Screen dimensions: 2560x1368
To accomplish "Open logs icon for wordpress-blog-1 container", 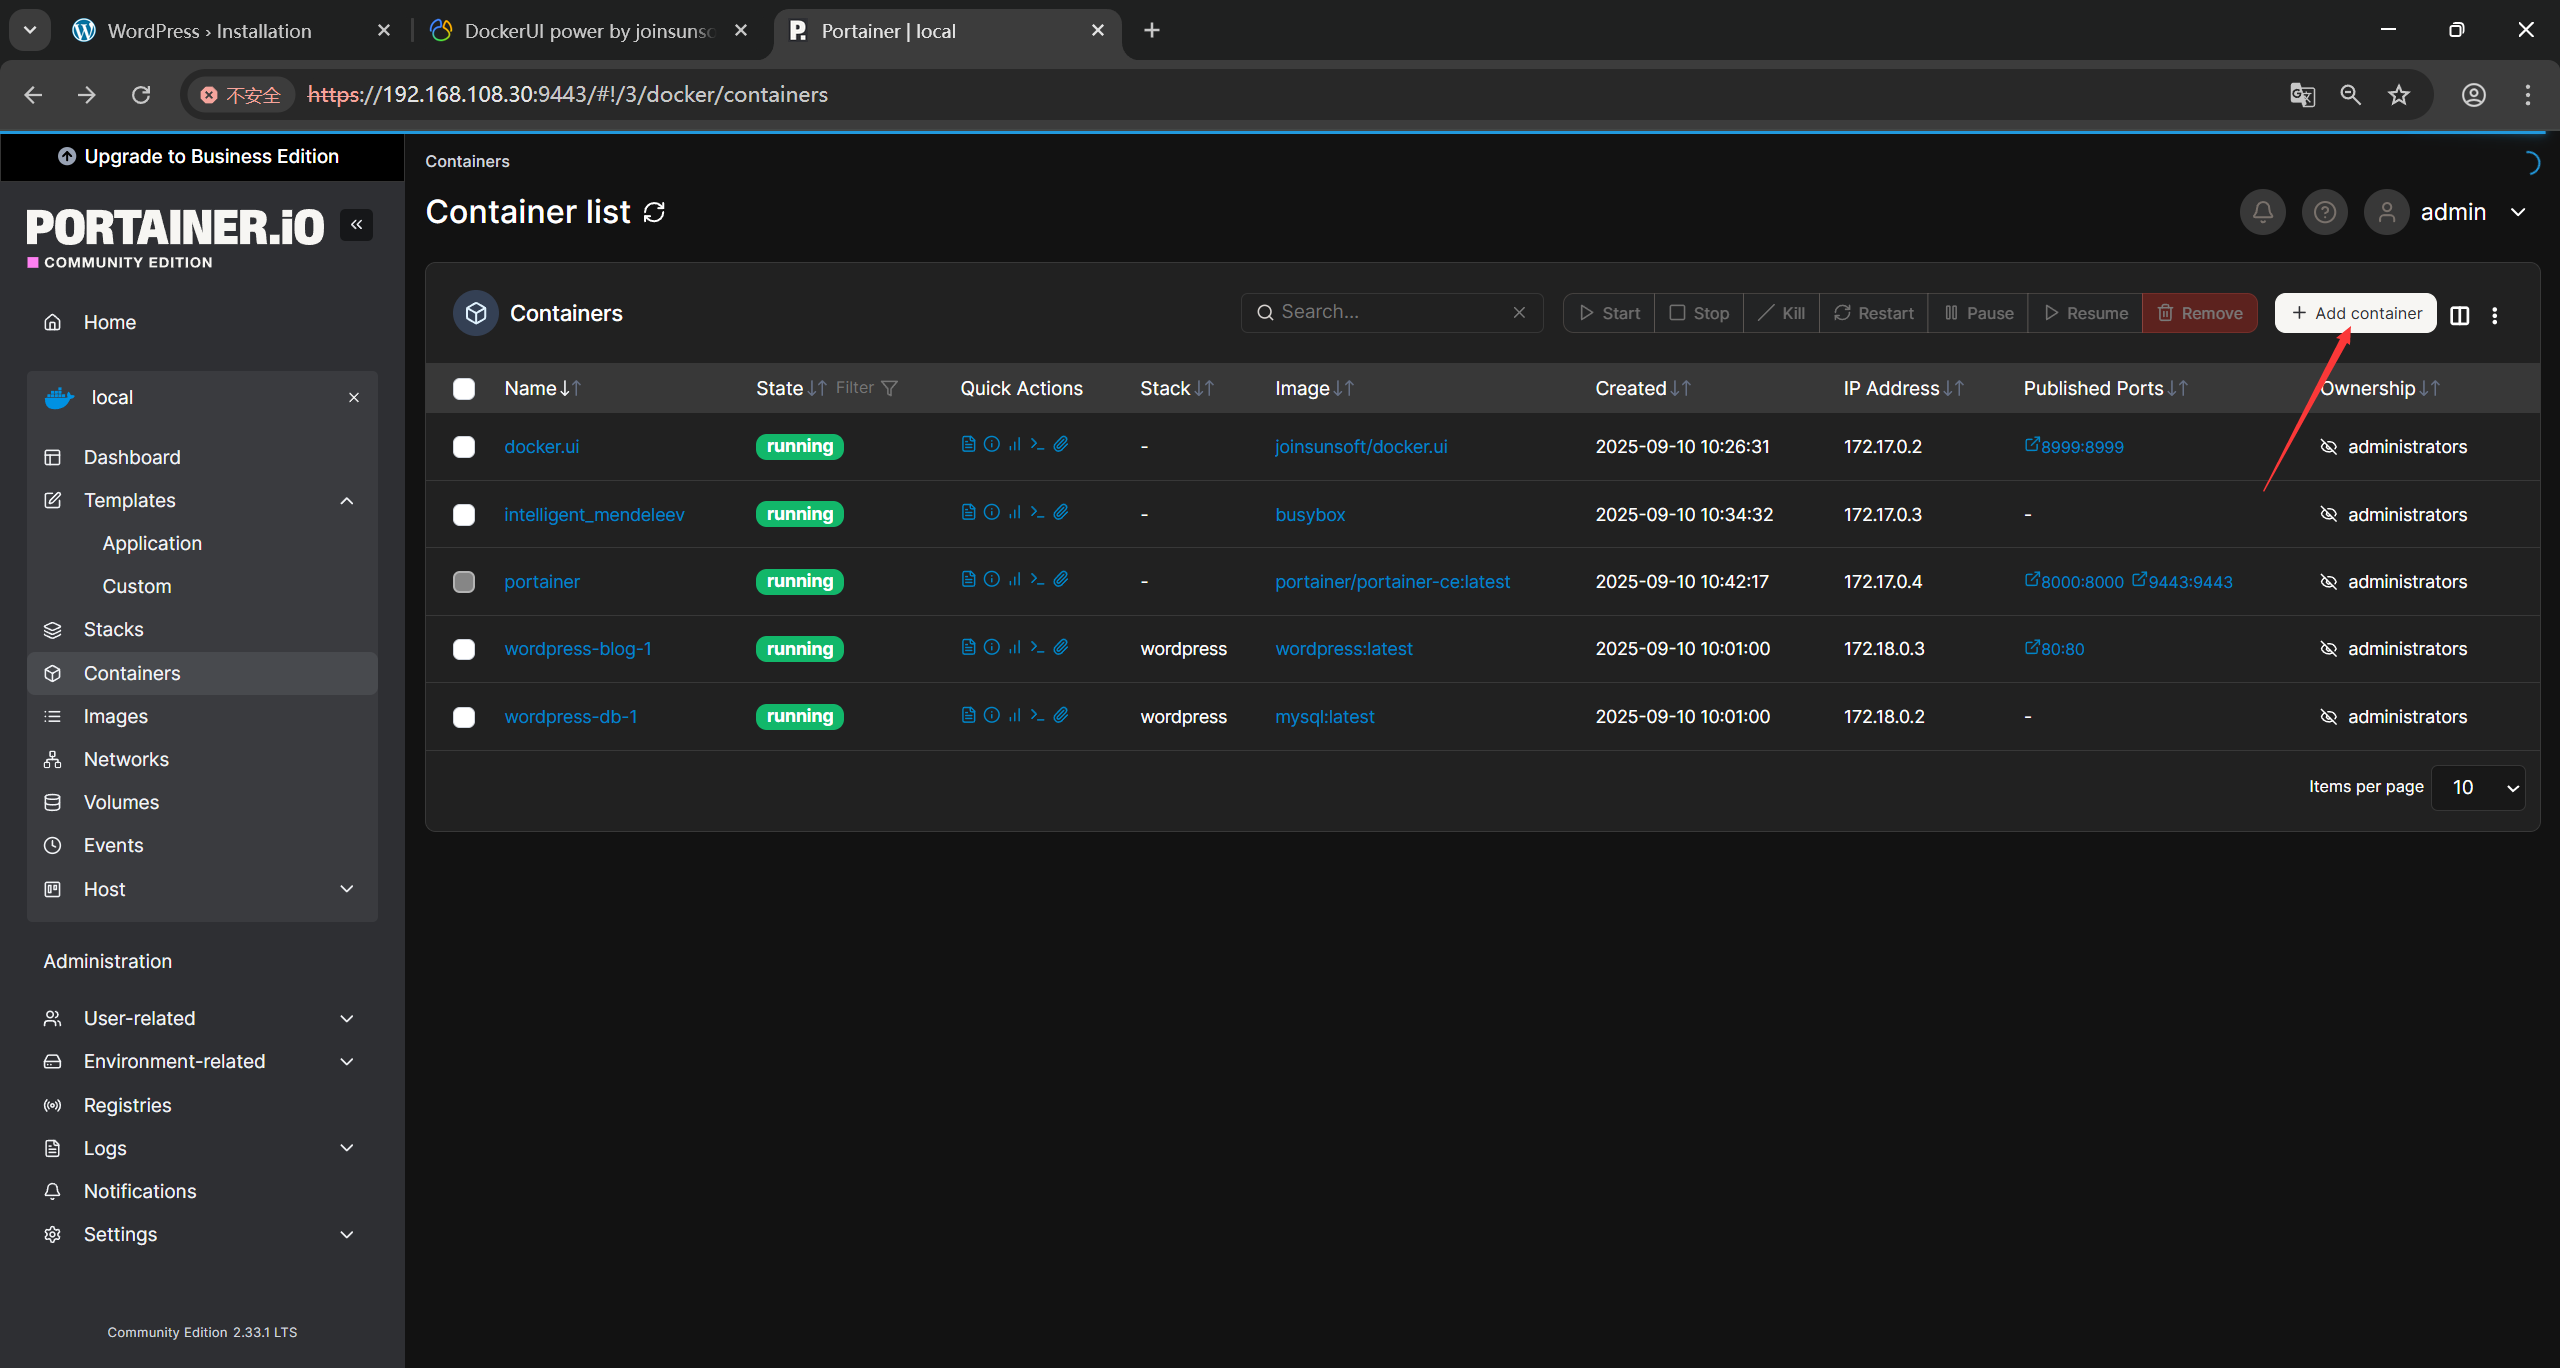I will click(x=968, y=647).
